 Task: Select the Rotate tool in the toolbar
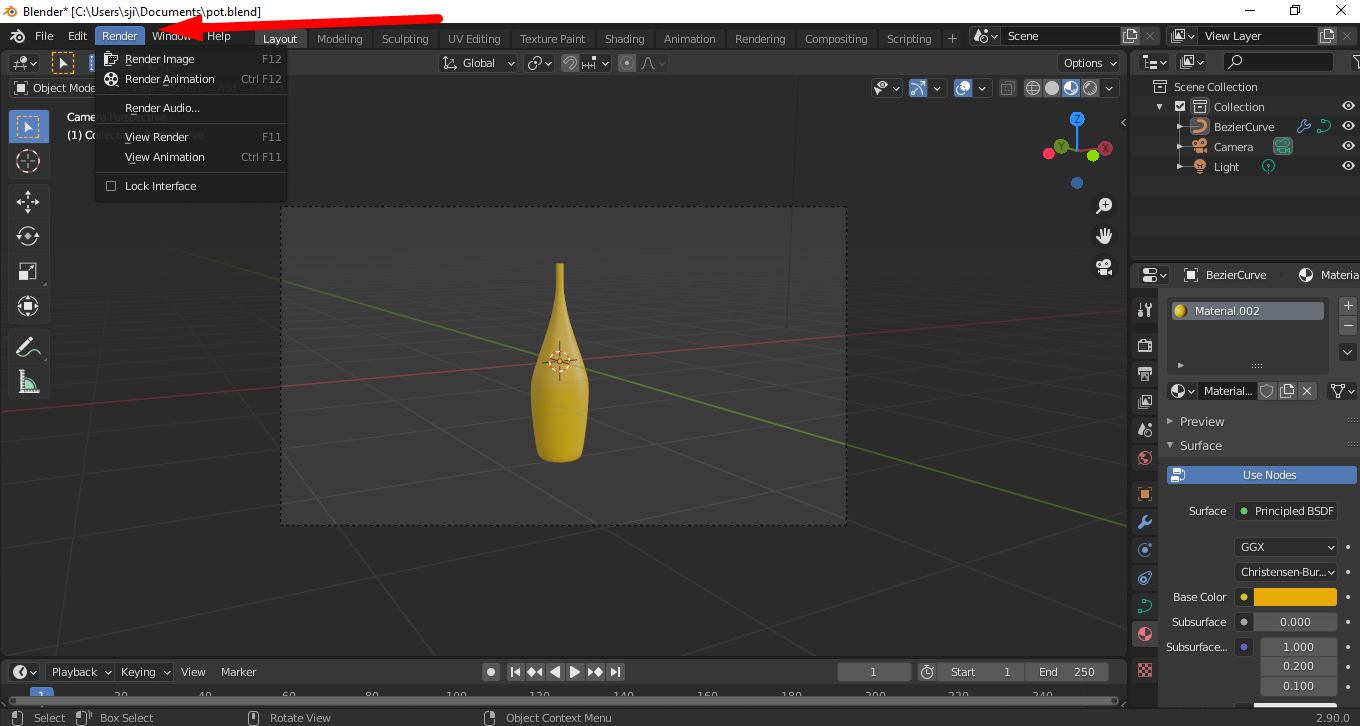click(x=28, y=236)
